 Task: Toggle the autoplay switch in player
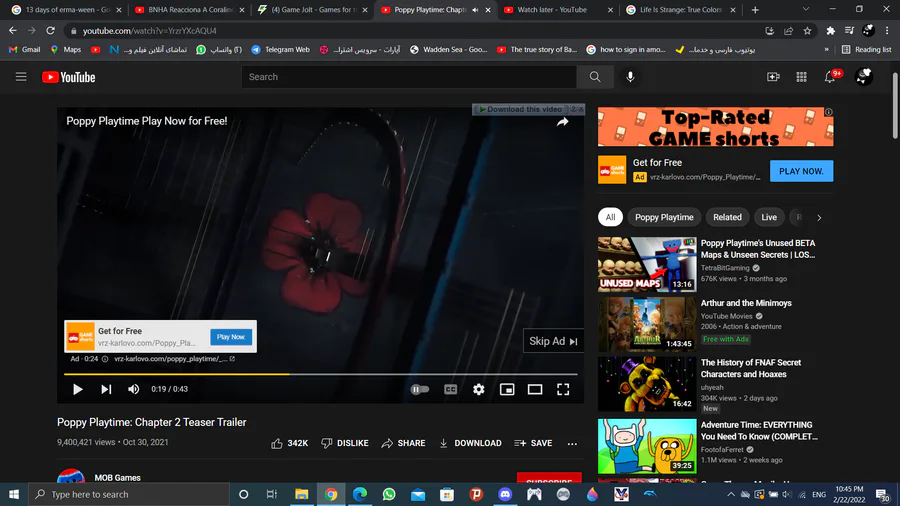[420, 390]
